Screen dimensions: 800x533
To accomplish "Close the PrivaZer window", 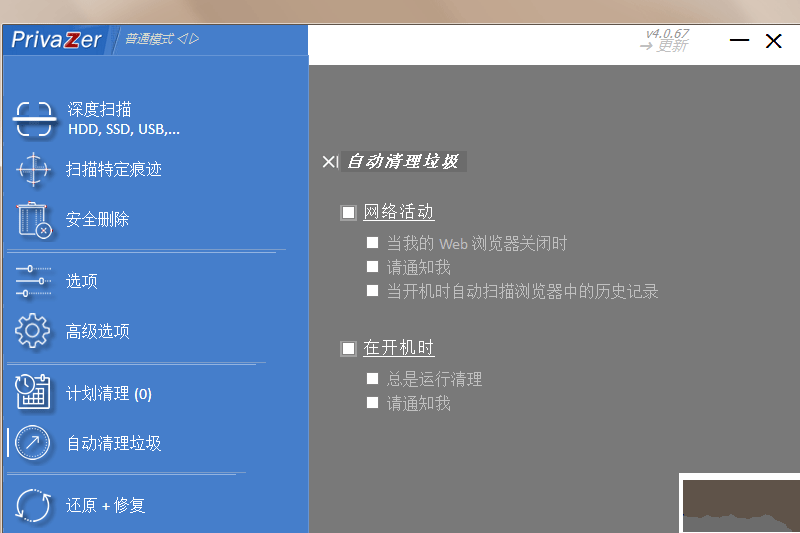I will [x=773, y=41].
